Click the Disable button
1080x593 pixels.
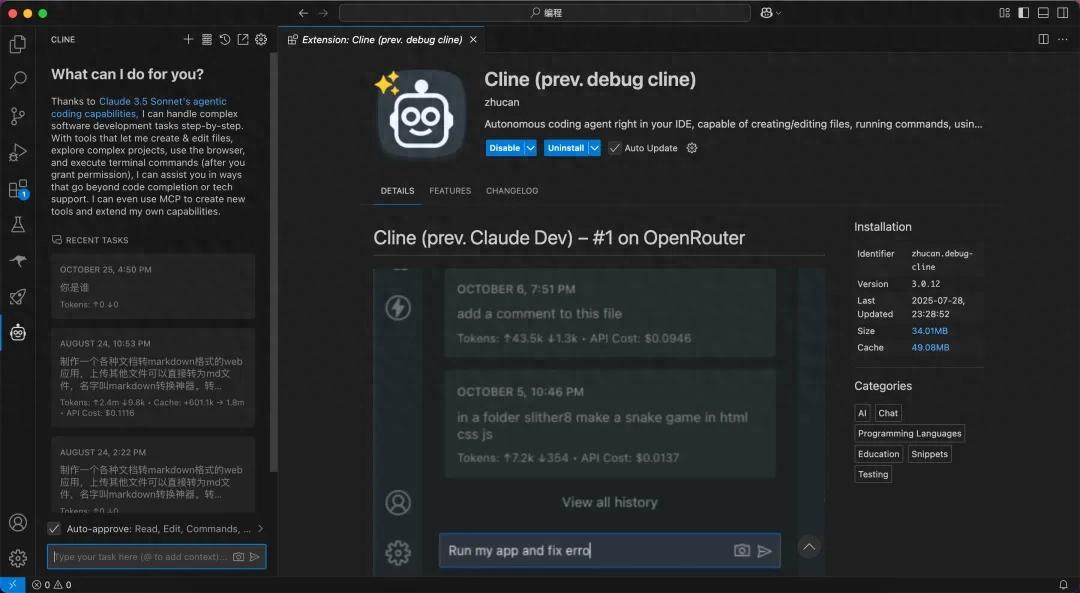point(505,147)
